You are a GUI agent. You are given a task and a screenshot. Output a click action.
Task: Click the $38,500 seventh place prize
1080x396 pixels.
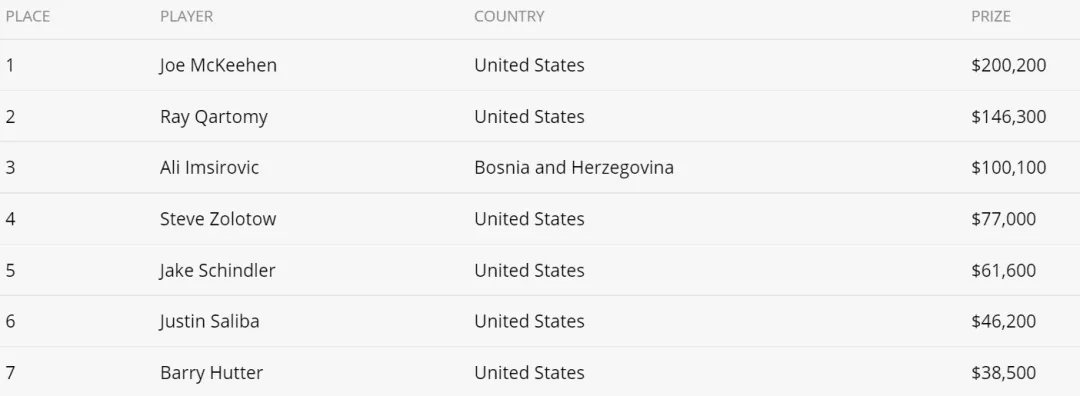[1004, 373]
